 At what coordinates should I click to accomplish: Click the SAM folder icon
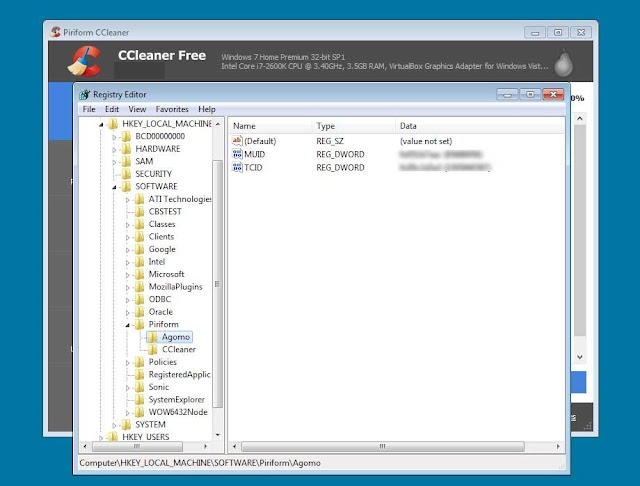click(x=127, y=161)
